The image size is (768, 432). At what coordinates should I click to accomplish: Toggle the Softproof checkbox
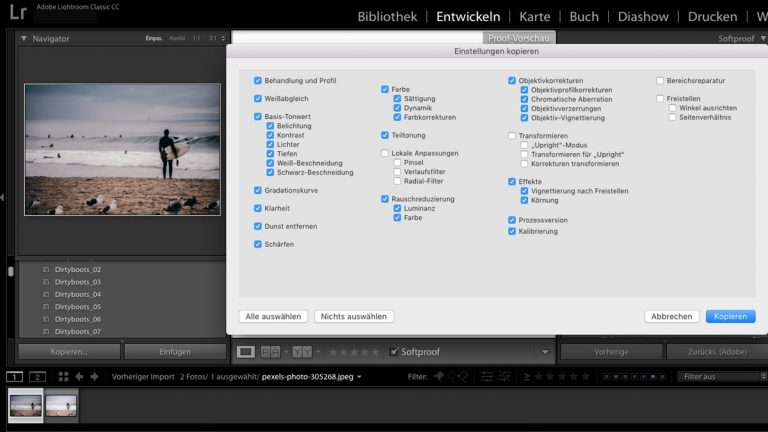coord(394,352)
